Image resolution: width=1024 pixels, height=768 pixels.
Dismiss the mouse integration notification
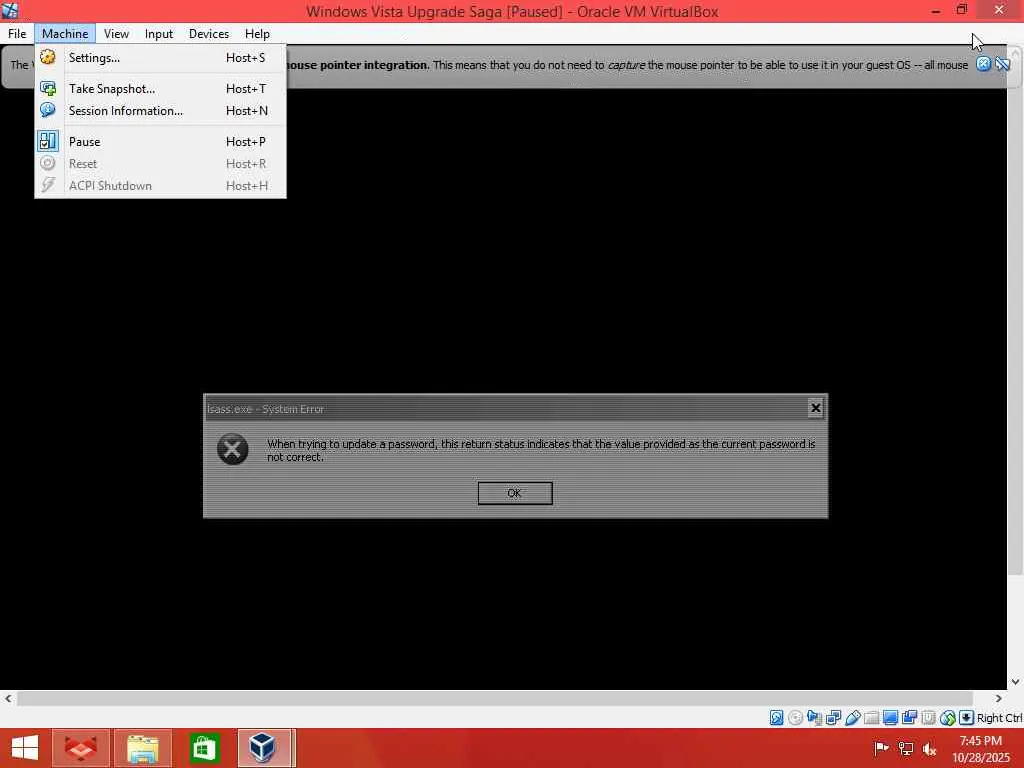pos(983,63)
